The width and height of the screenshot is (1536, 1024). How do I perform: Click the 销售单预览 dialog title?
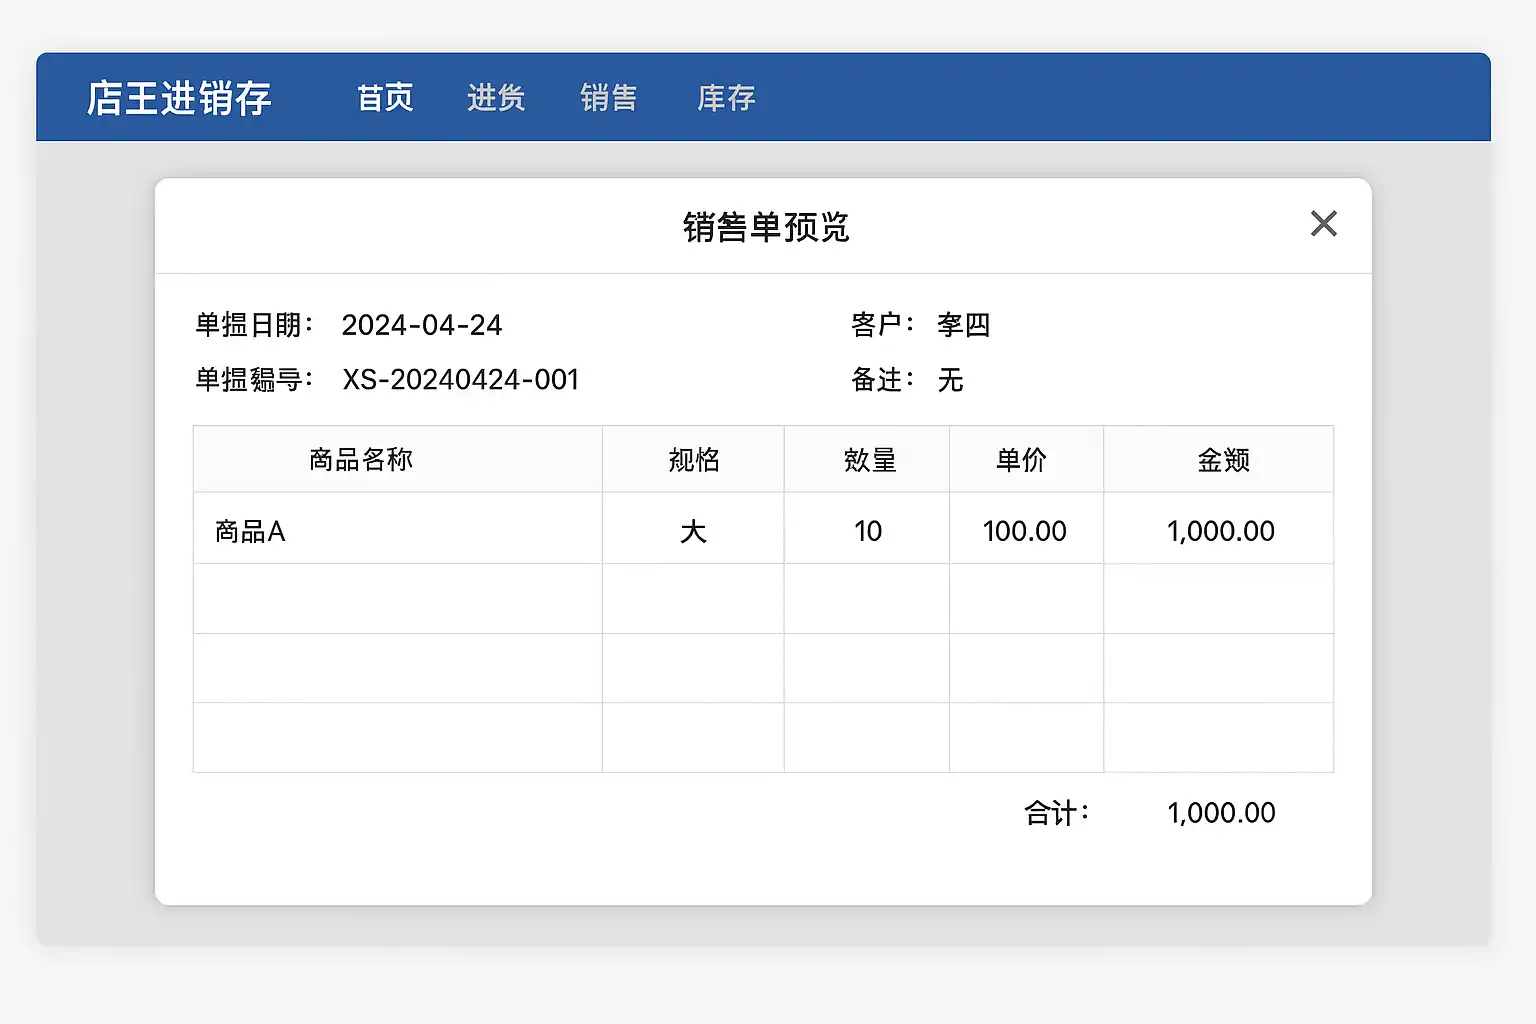(x=765, y=227)
